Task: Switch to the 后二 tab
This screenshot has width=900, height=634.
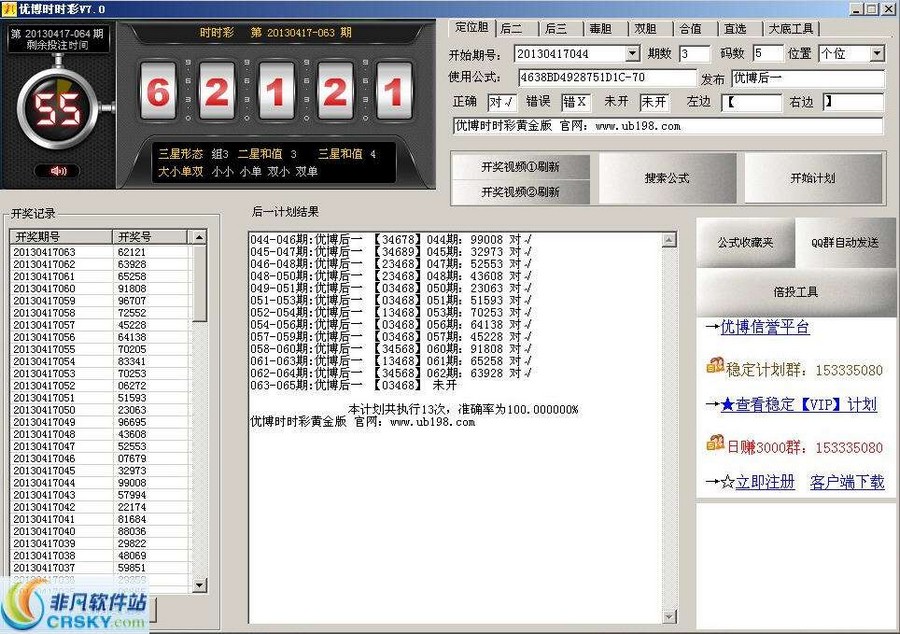Action: 511,29
